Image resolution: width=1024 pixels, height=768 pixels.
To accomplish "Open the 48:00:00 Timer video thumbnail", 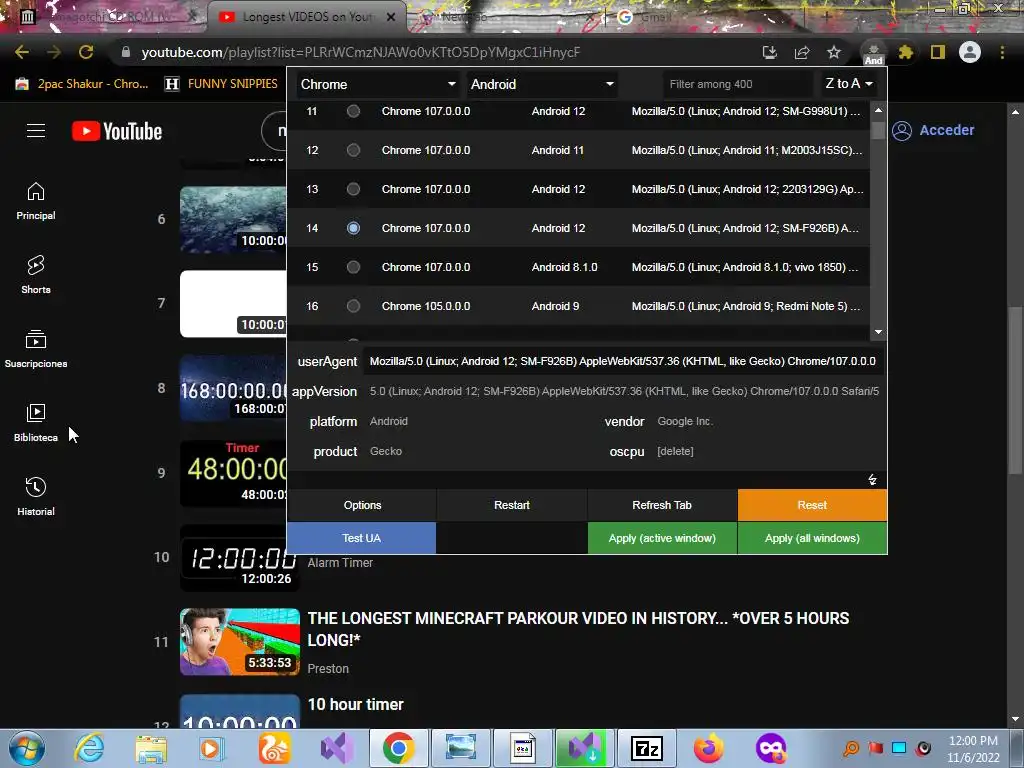I will pyautogui.click(x=234, y=473).
